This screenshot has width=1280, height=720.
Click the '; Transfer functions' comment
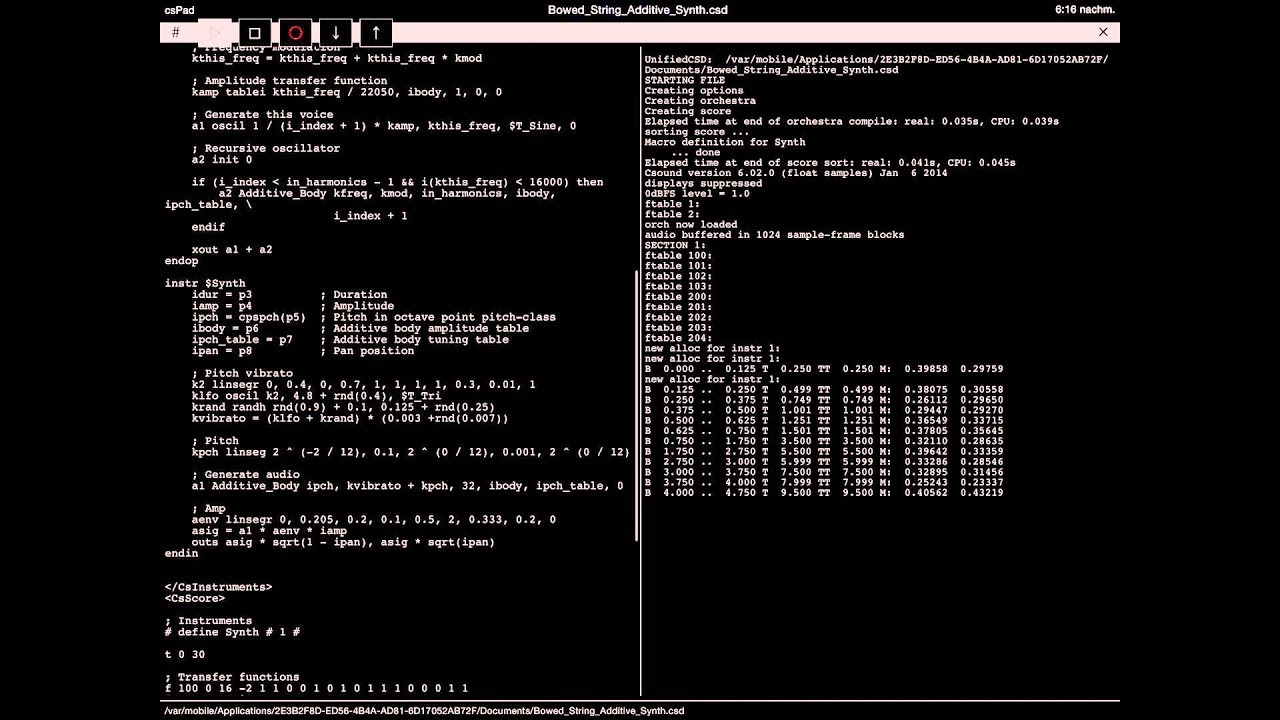point(232,677)
